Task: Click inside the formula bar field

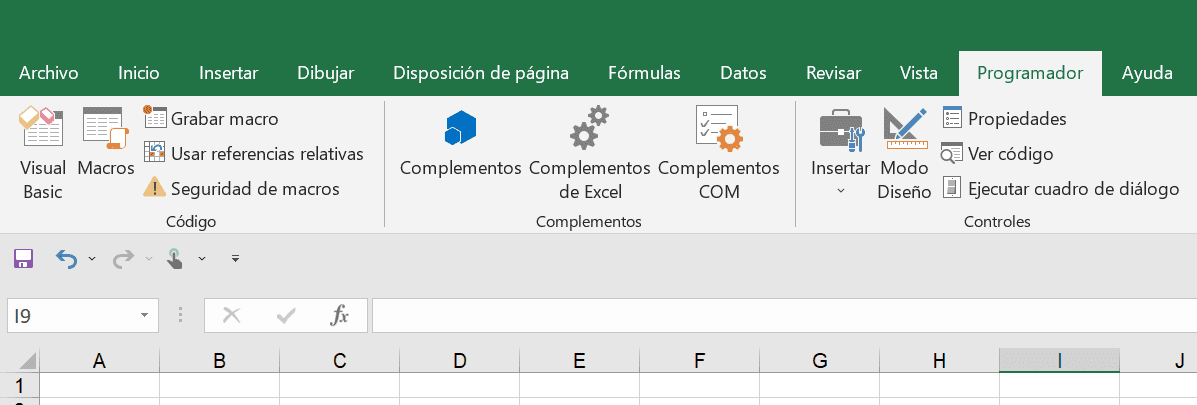Action: [780, 316]
